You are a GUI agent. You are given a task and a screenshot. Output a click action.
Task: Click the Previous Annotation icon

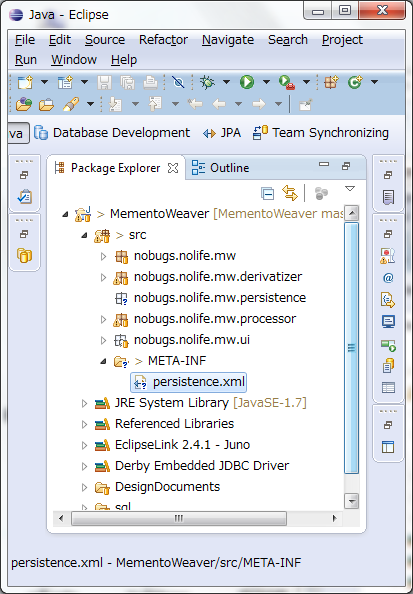pyautogui.click(x=155, y=104)
